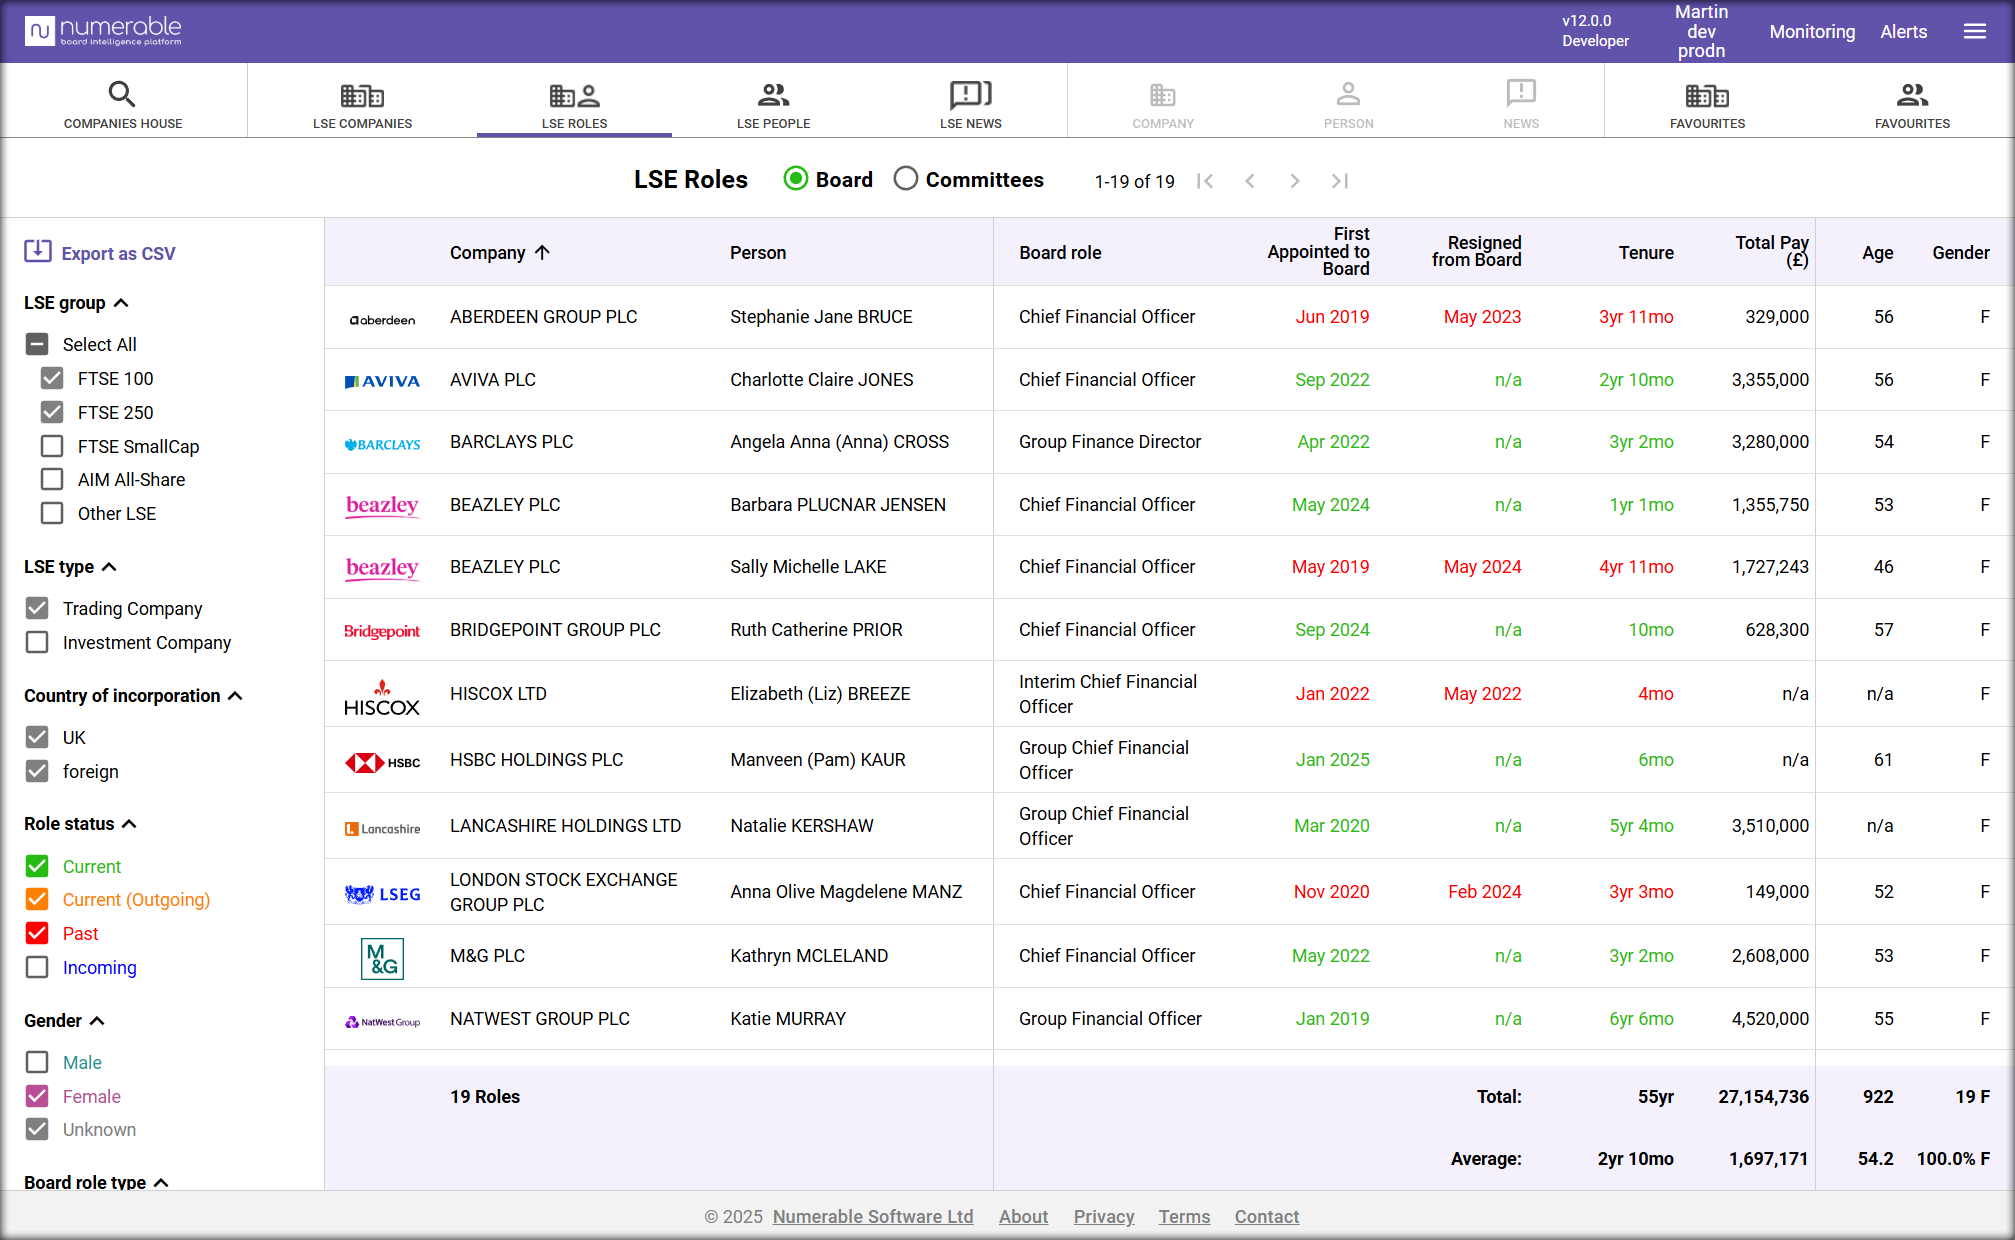
Task: Select the Committees radio button
Action: click(x=906, y=179)
